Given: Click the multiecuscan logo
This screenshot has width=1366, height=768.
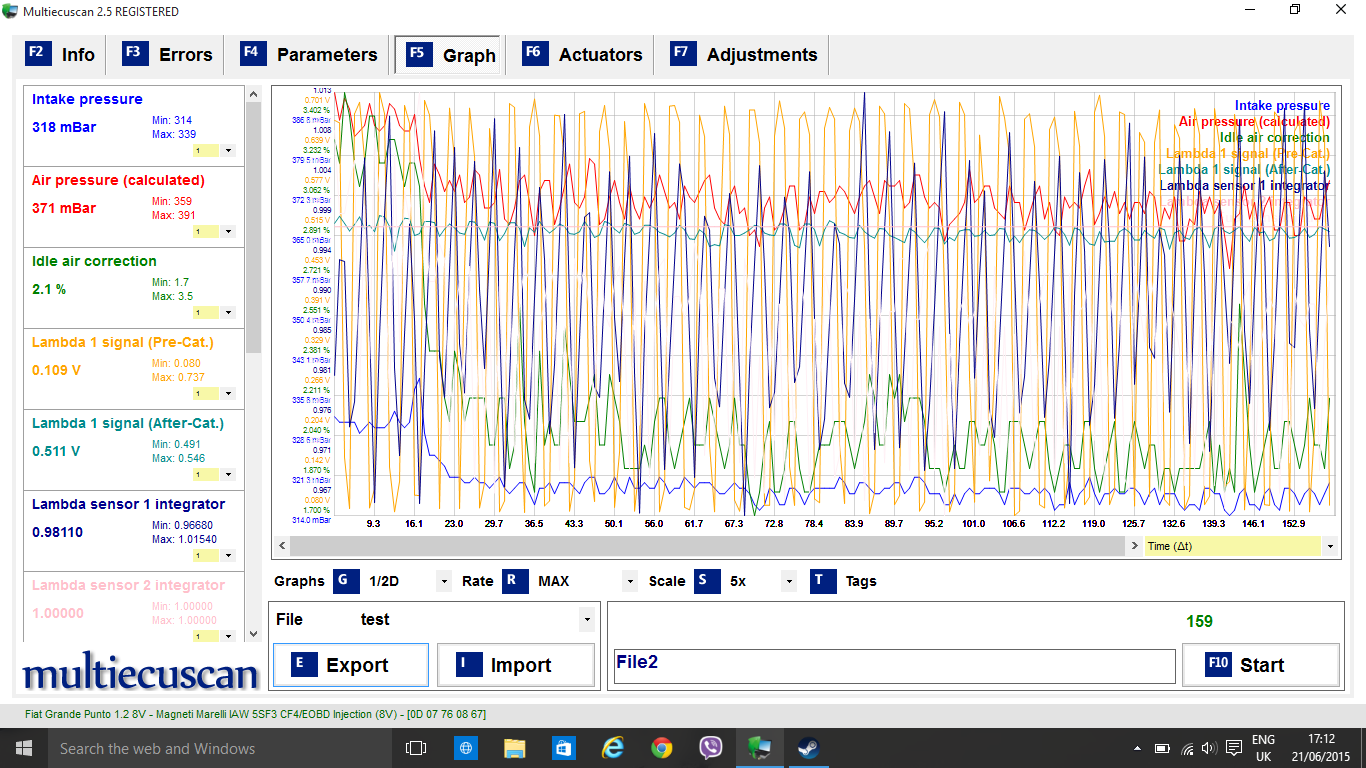Looking at the screenshot, I should tap(141, 673).
